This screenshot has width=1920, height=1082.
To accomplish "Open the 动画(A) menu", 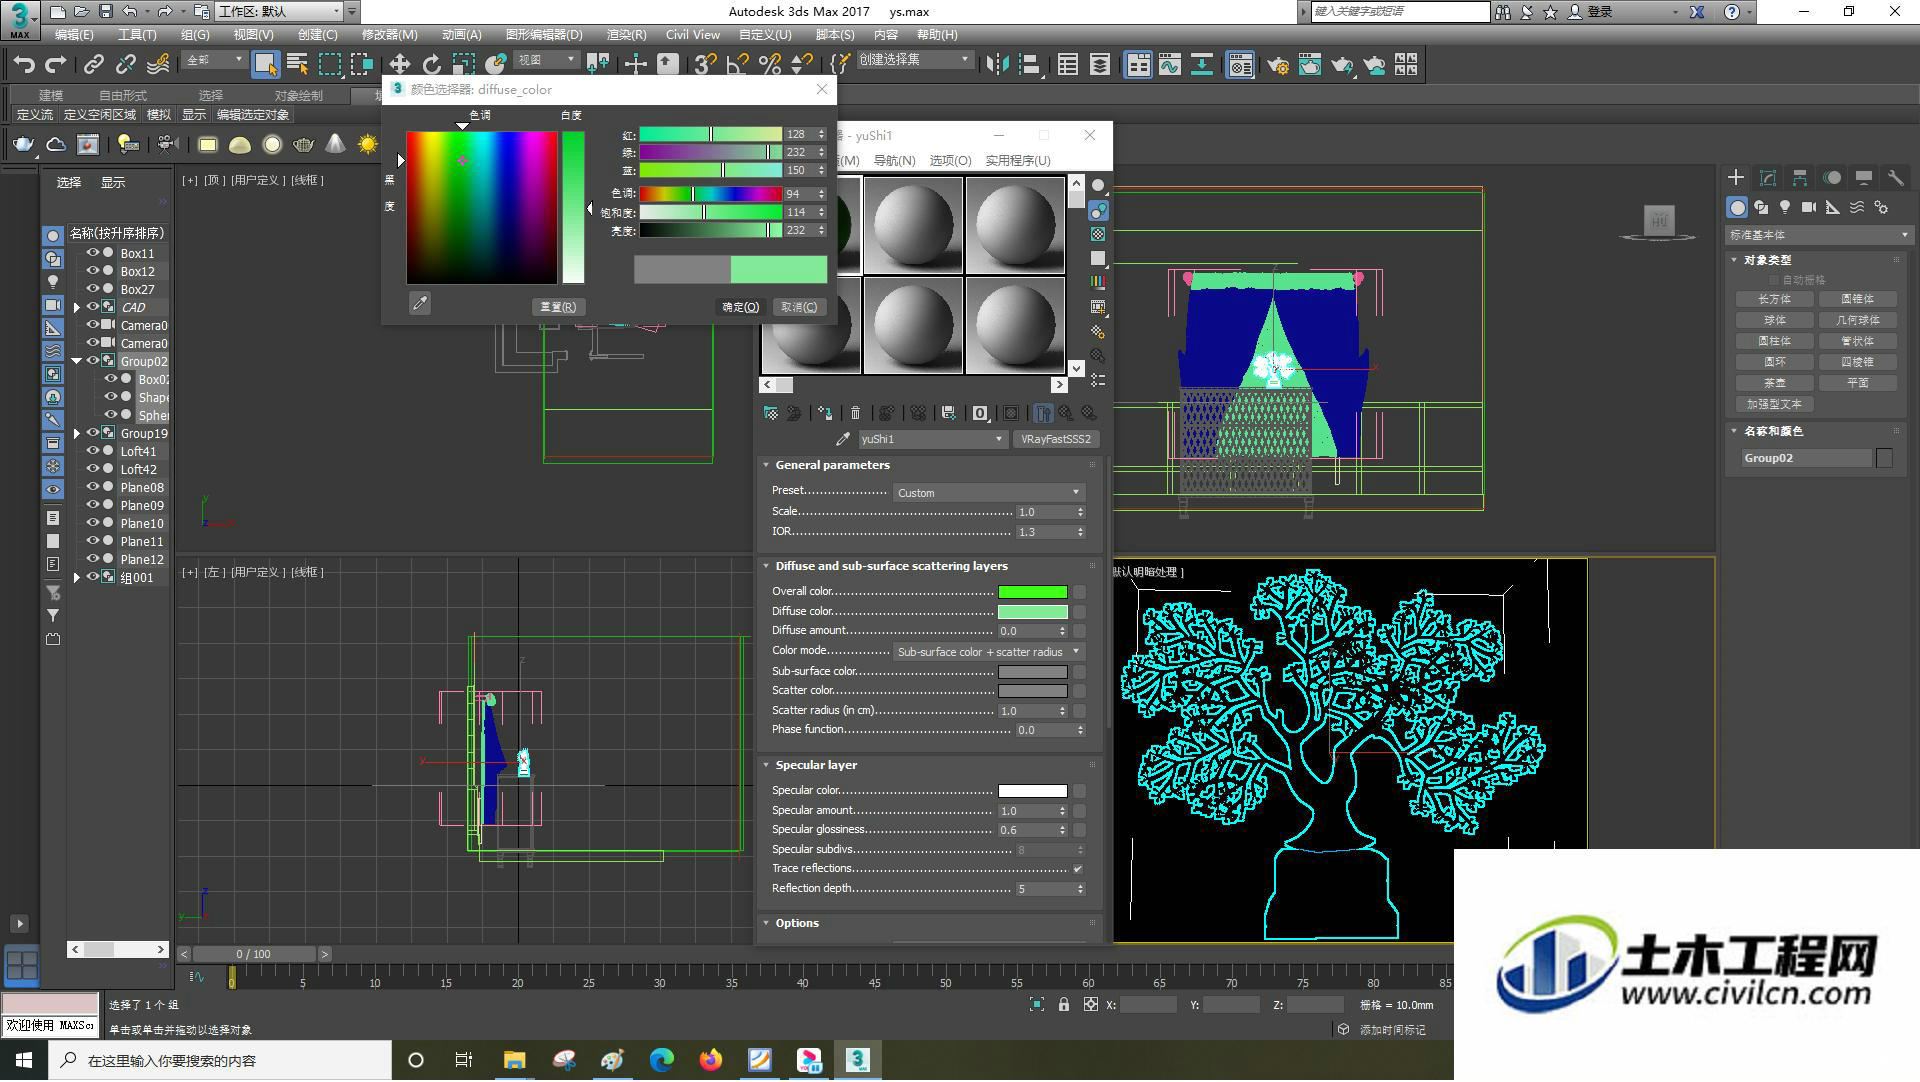I will [461, 35].
